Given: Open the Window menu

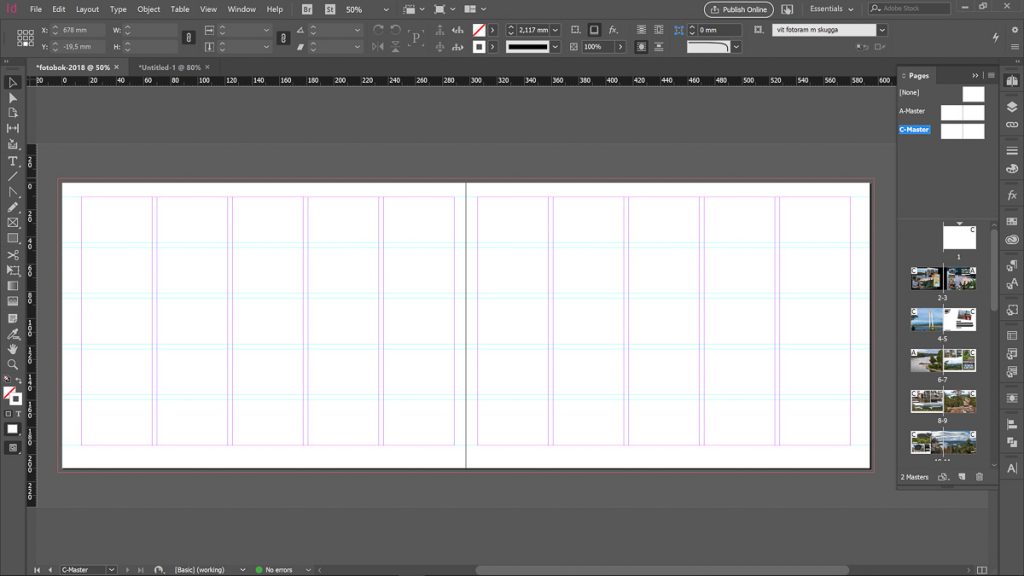Looking at the screenshot, I should tap(242, 9).
